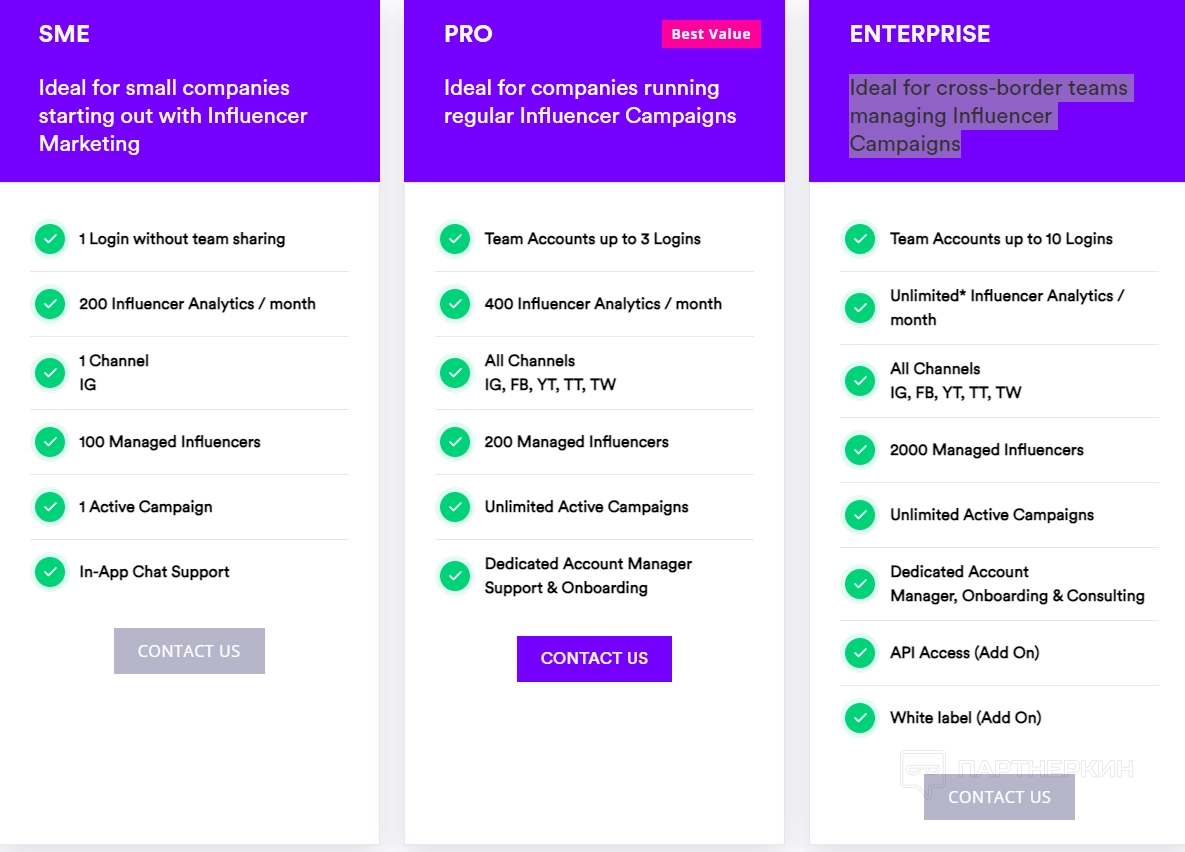Click checkmark icon next to "200 Influencer Analytics / month"
This screenshot has height=852, width=1185.
(50, 304)
